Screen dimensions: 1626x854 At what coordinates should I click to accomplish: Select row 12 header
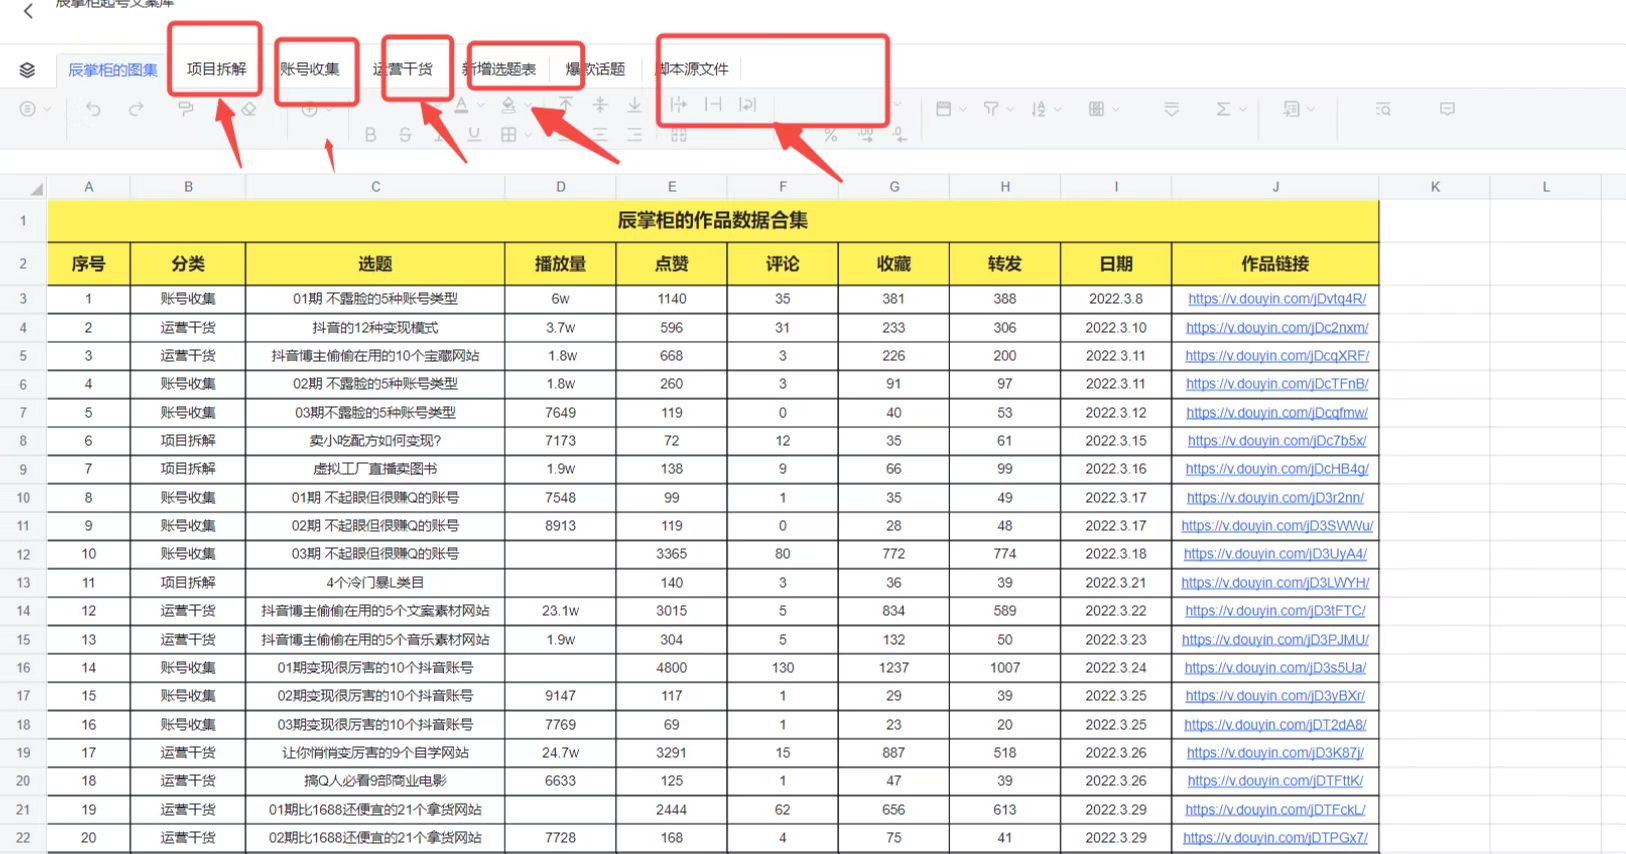click(23, 554)
